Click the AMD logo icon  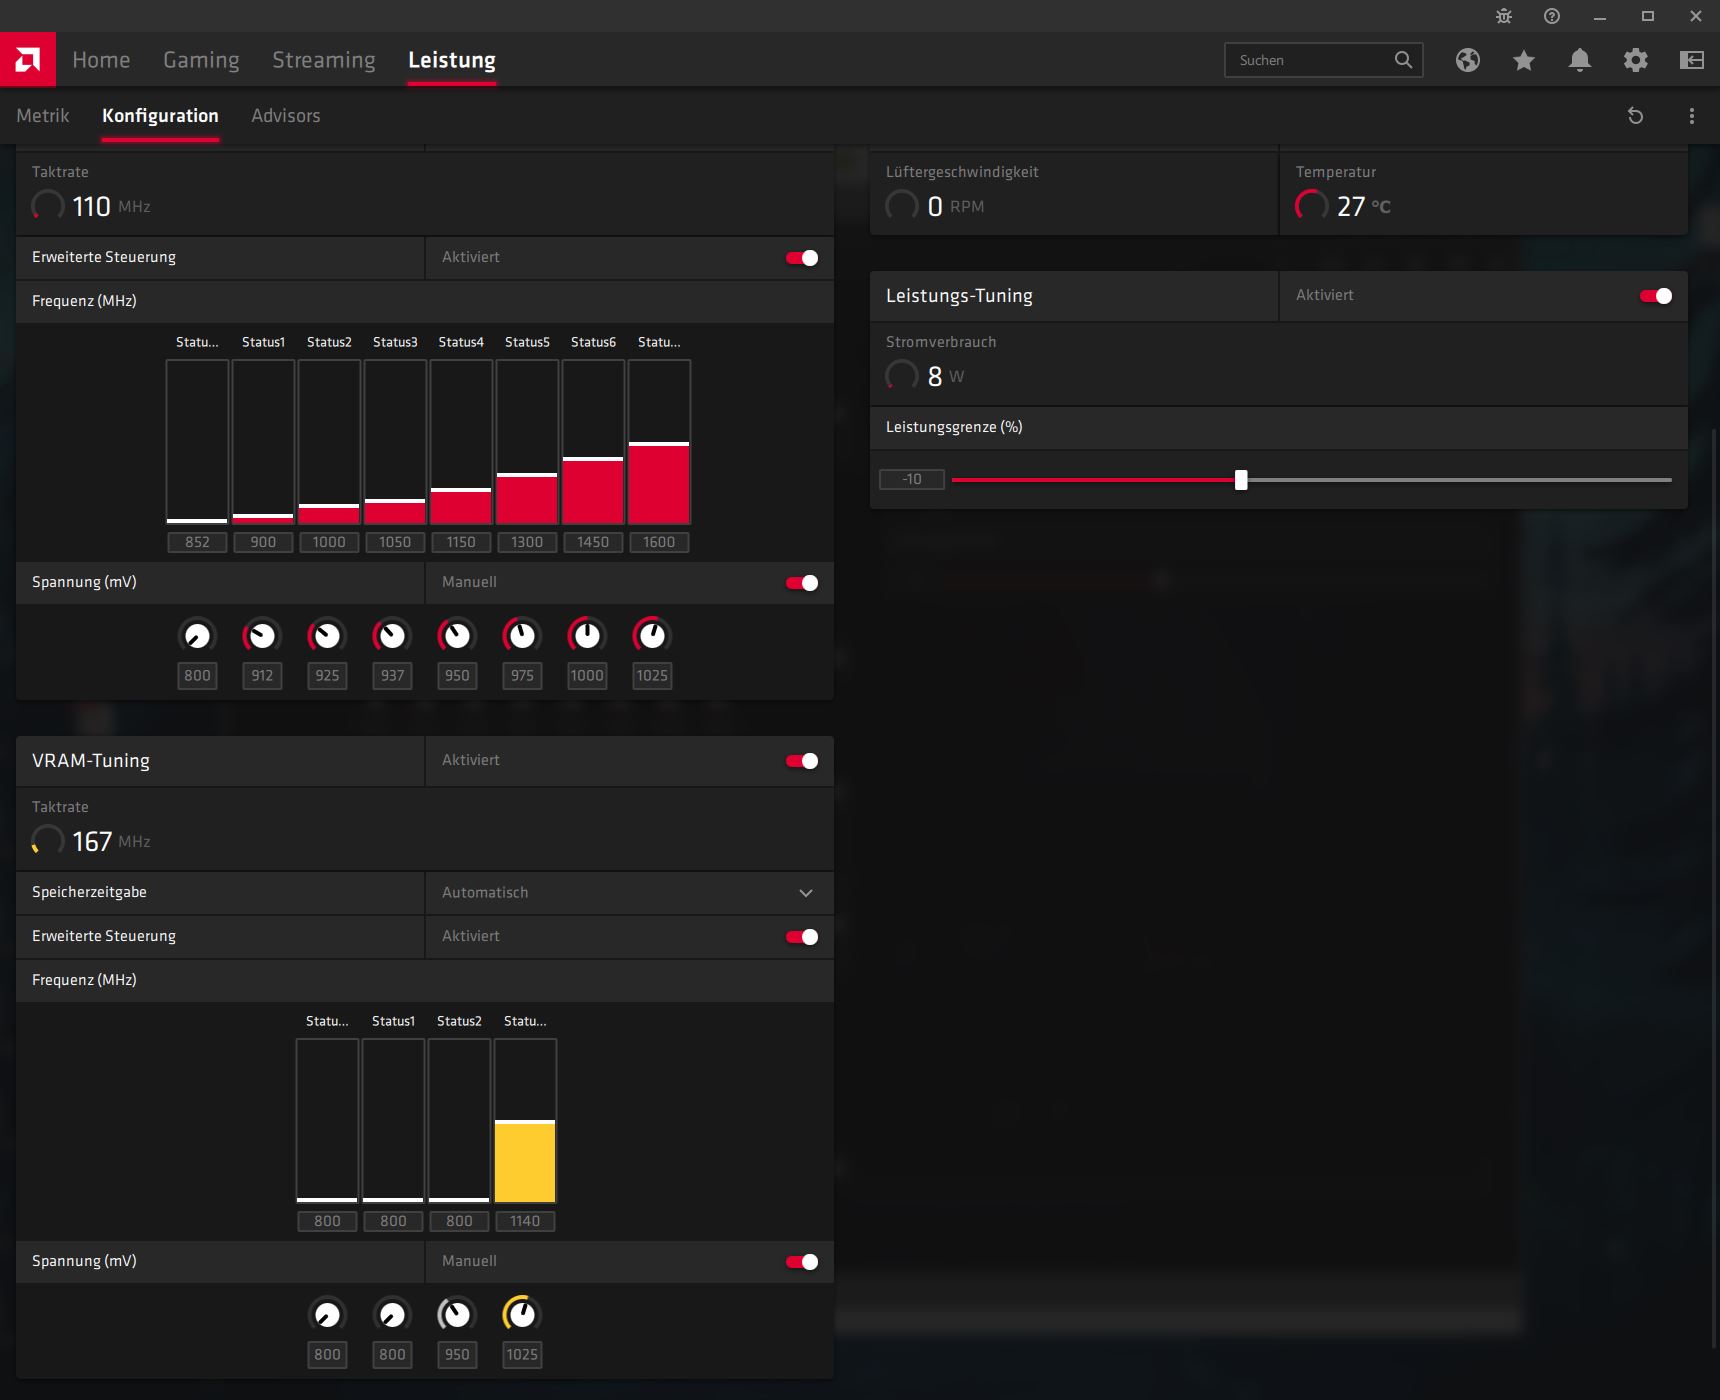click(x=28, y=60)
